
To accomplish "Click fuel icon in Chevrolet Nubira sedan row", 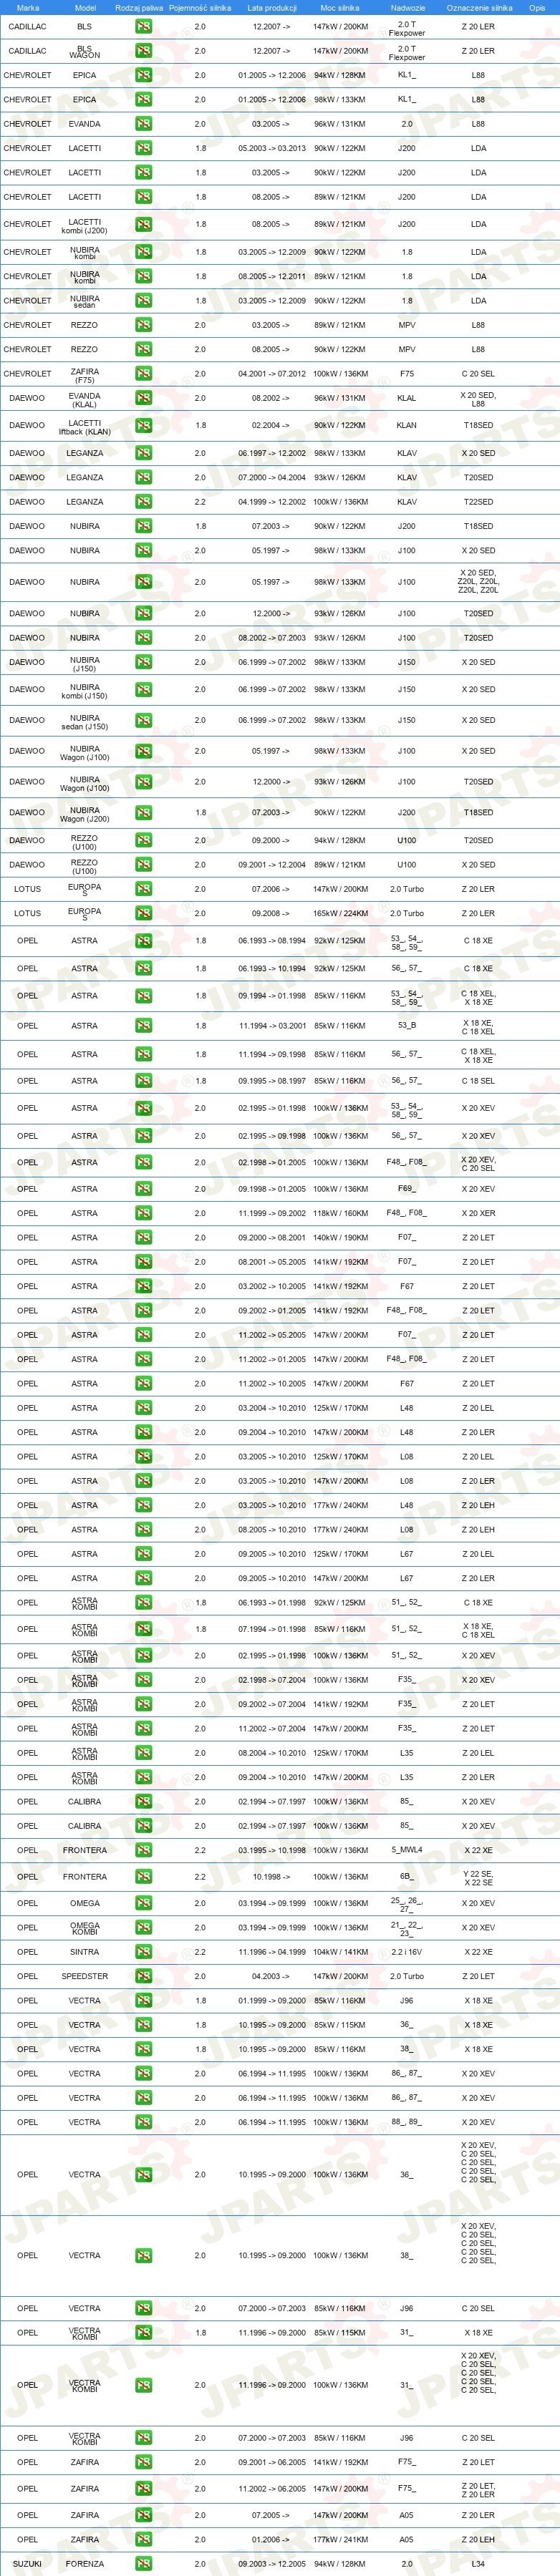I will point(144,301).
